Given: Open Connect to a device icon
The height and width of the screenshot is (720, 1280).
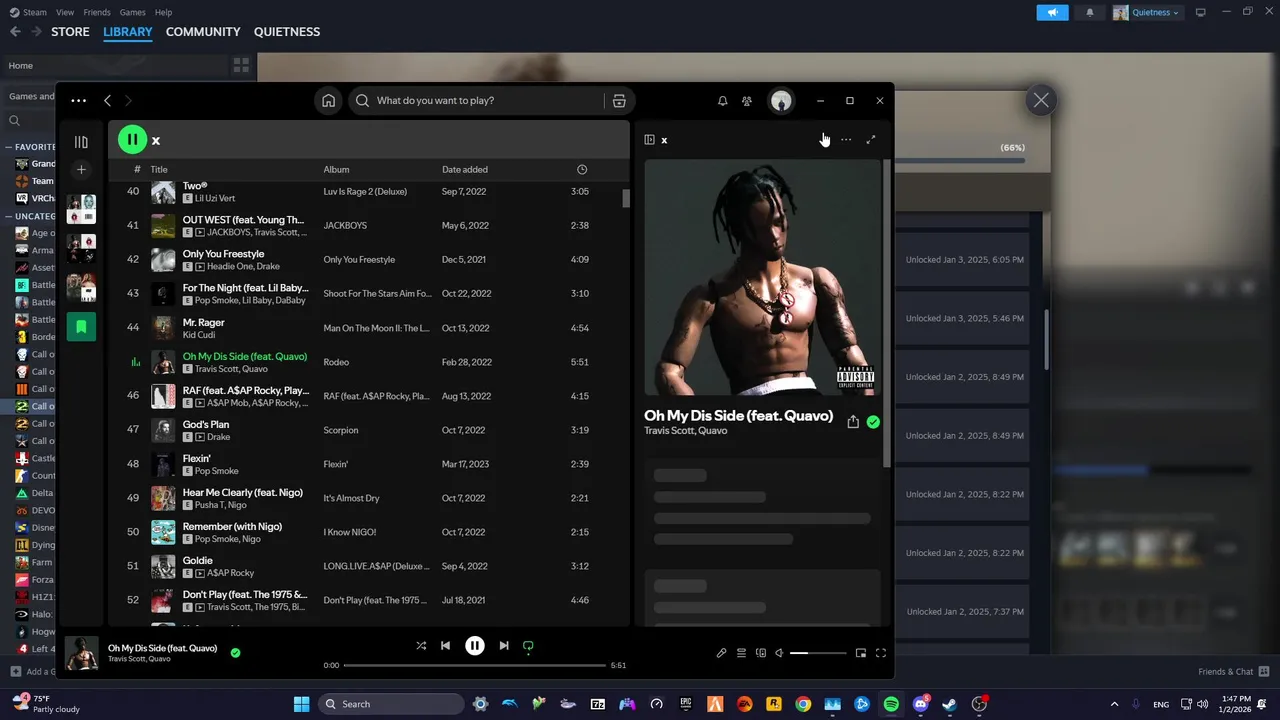Looking at the screenshot, I should click(x=761, y=653).
